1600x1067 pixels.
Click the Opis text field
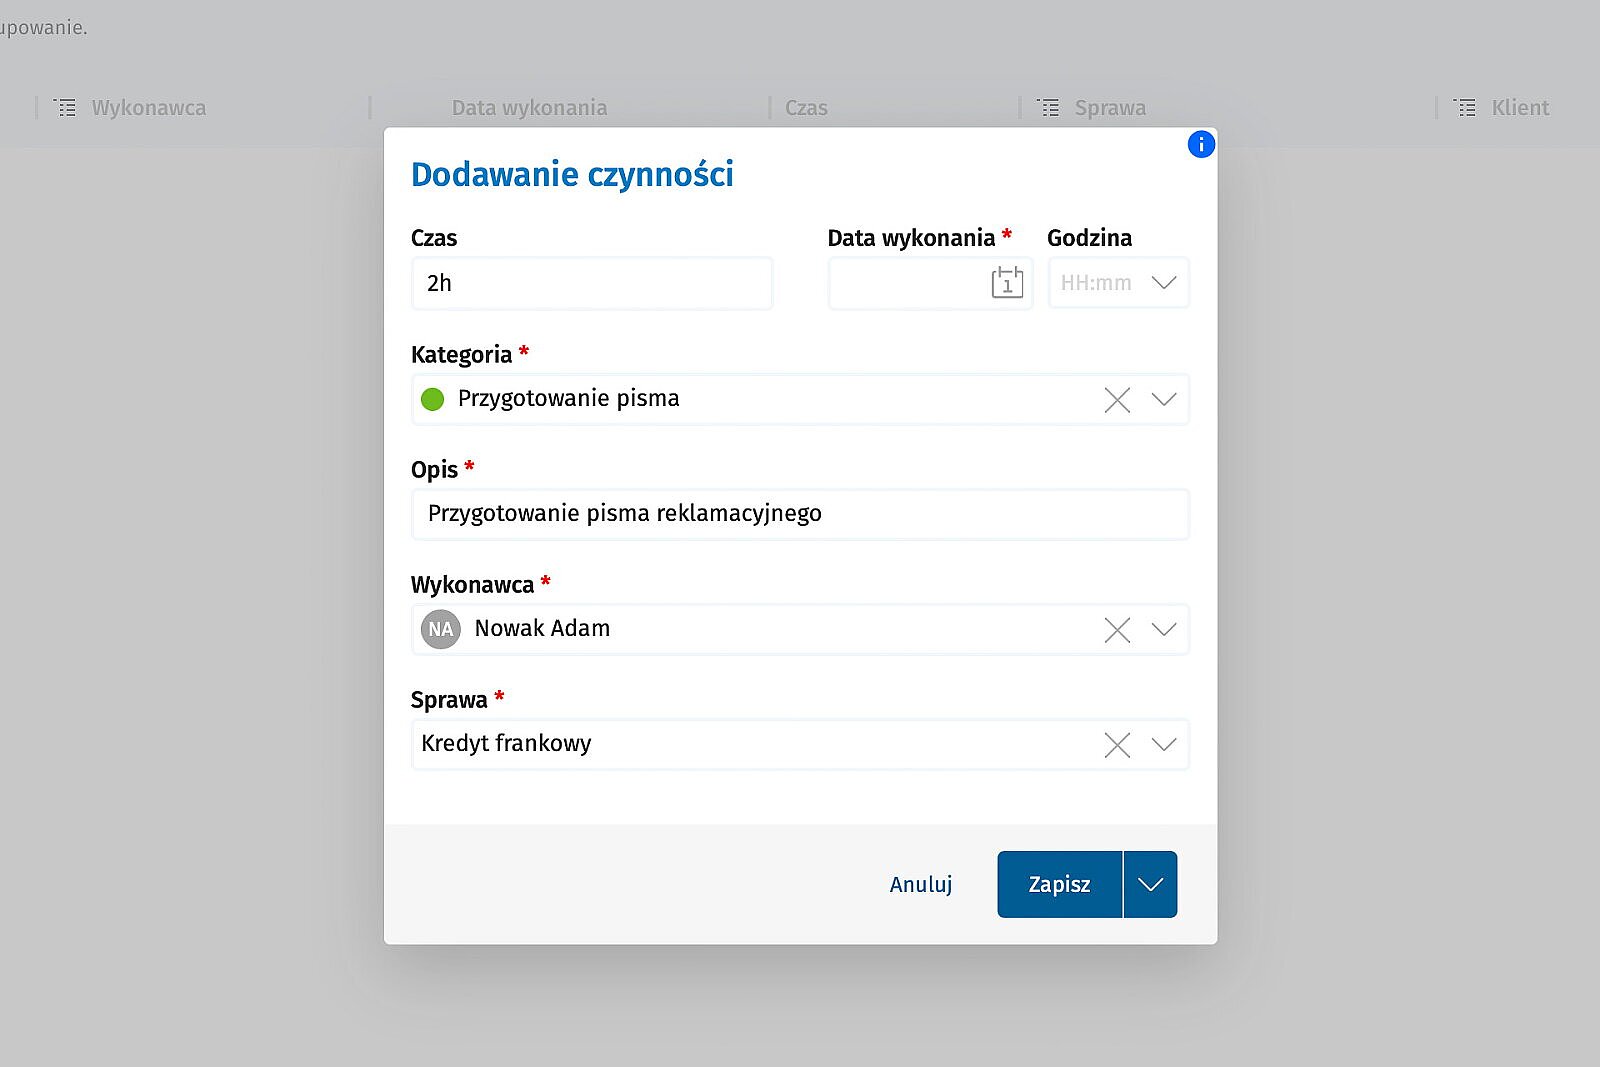coord(800,514)
